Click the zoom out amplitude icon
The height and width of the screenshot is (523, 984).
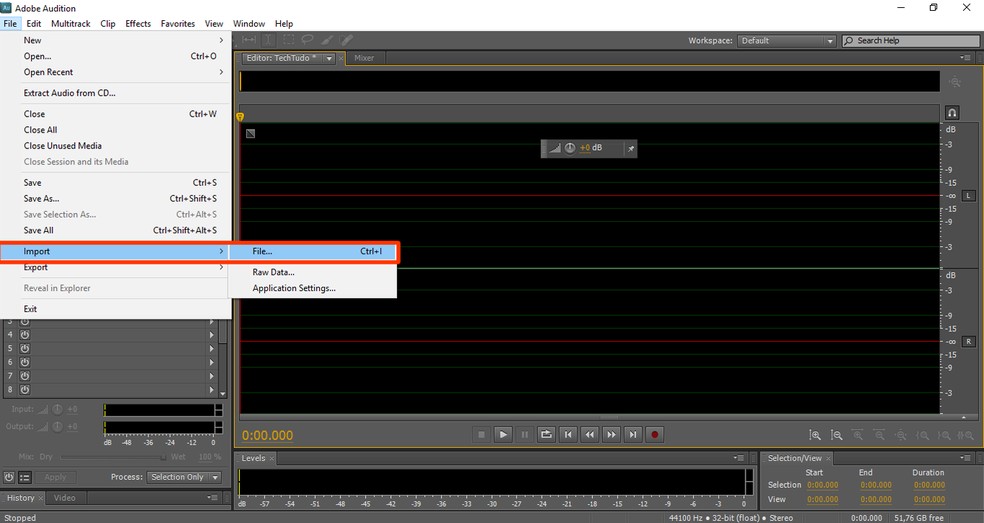tap(837, 435)
